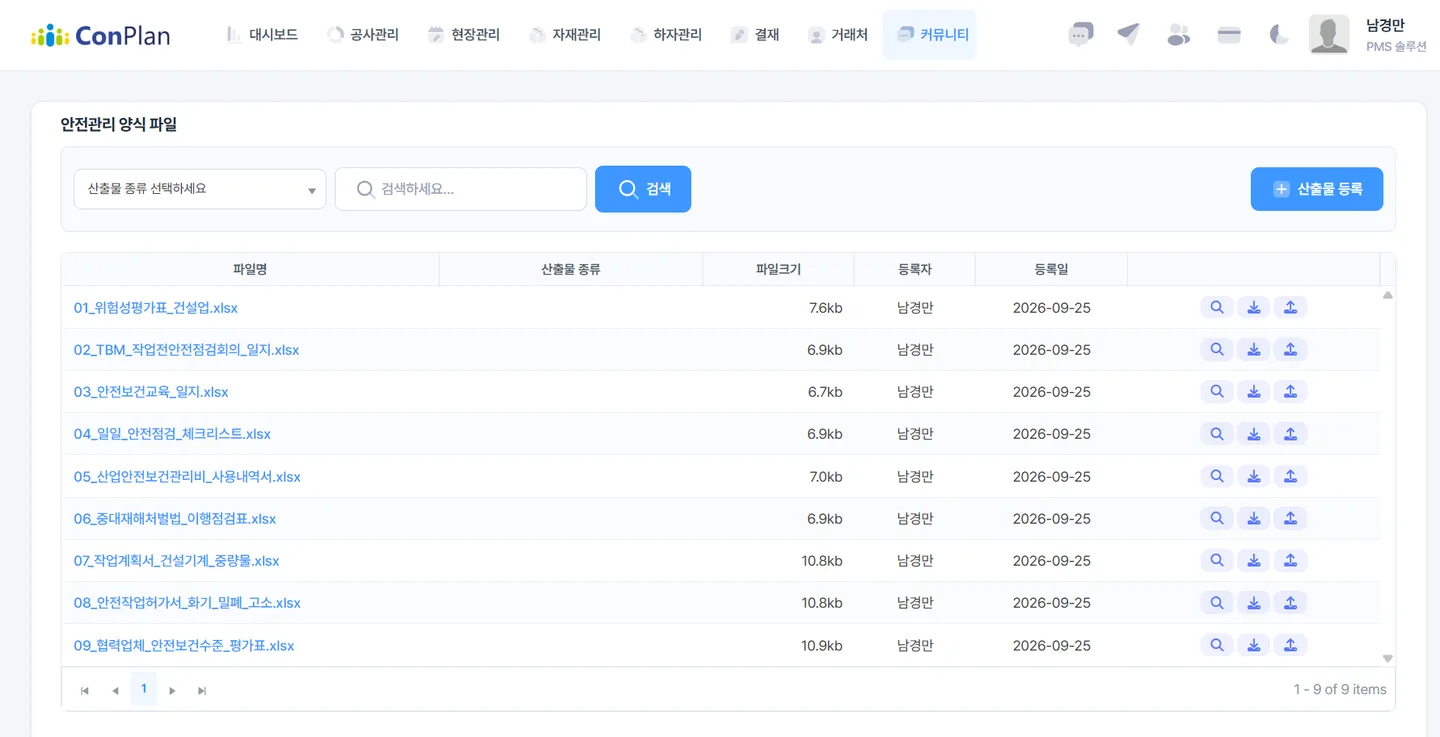Open the 현장관리 menu

pos(464,35)
